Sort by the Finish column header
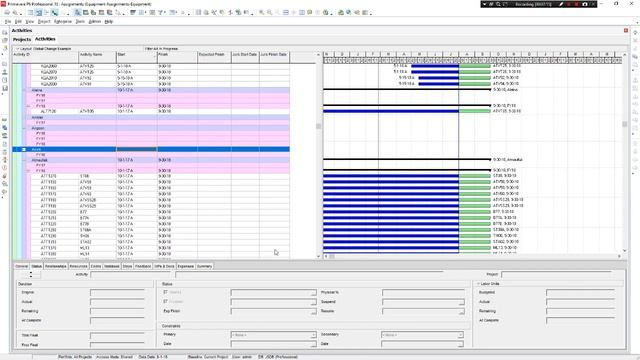The height and width of the screenshot is (360, 640). pos(177,57)
